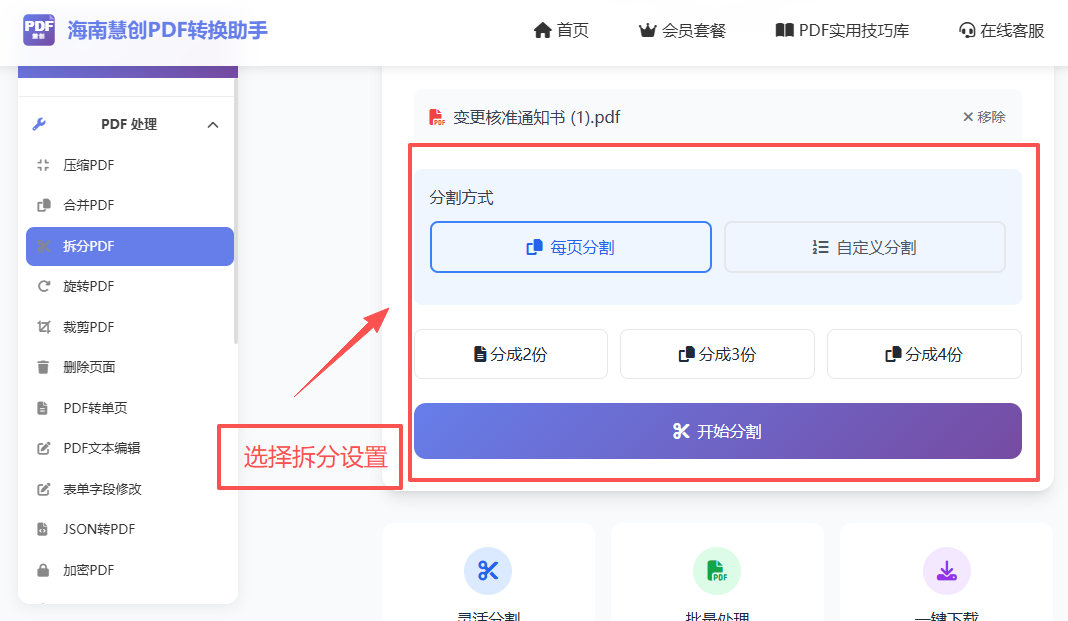Select PDF文本编辑 in sidebar

tap(129, 448)
